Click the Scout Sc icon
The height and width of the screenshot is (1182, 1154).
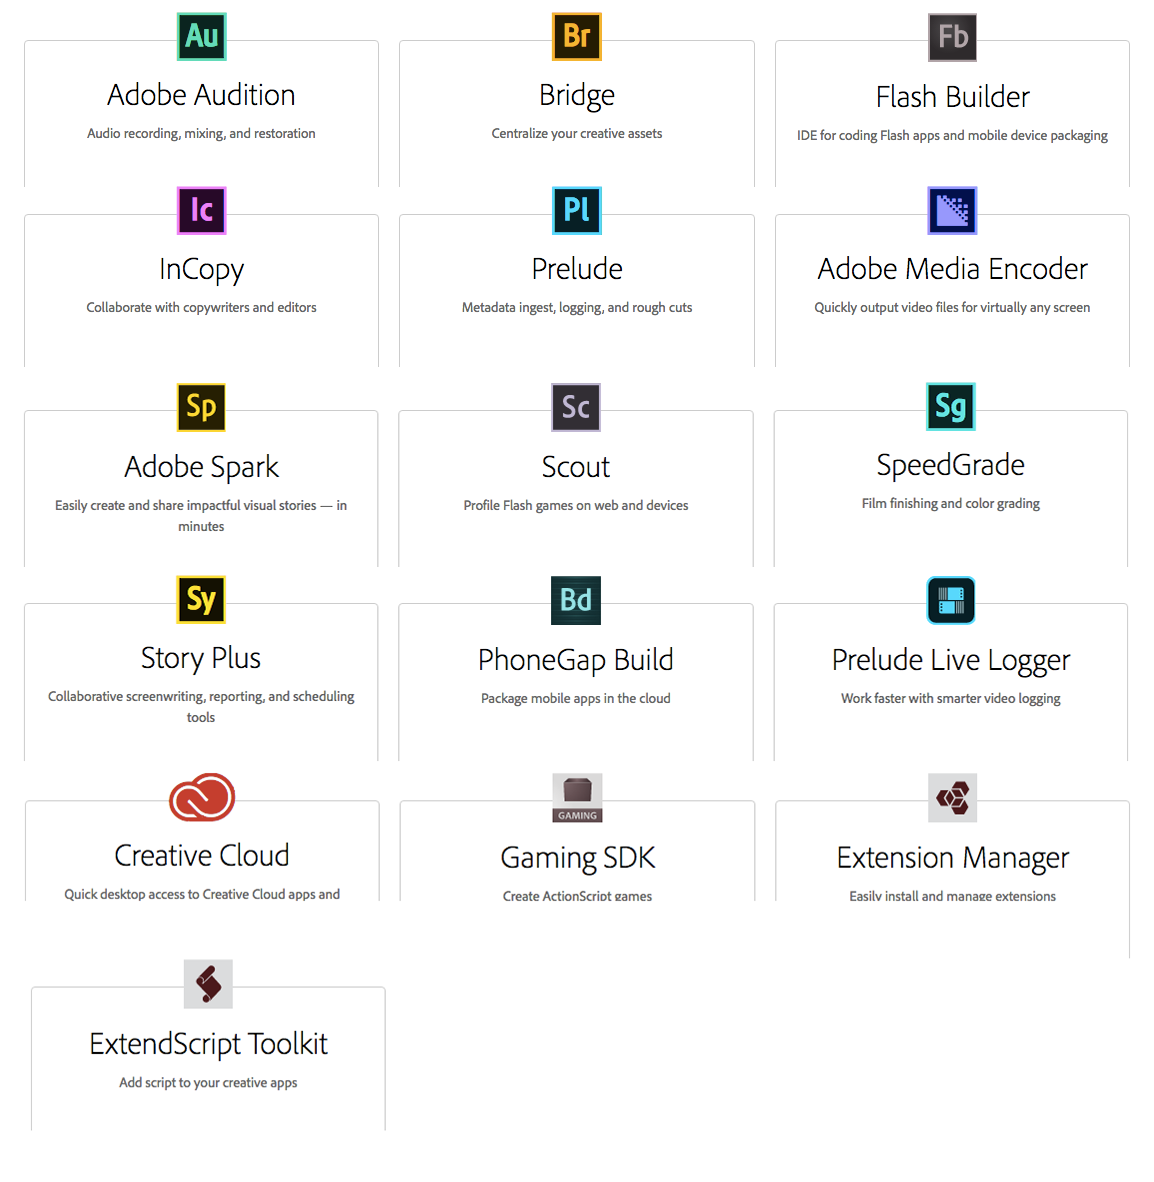pos(576,408)
